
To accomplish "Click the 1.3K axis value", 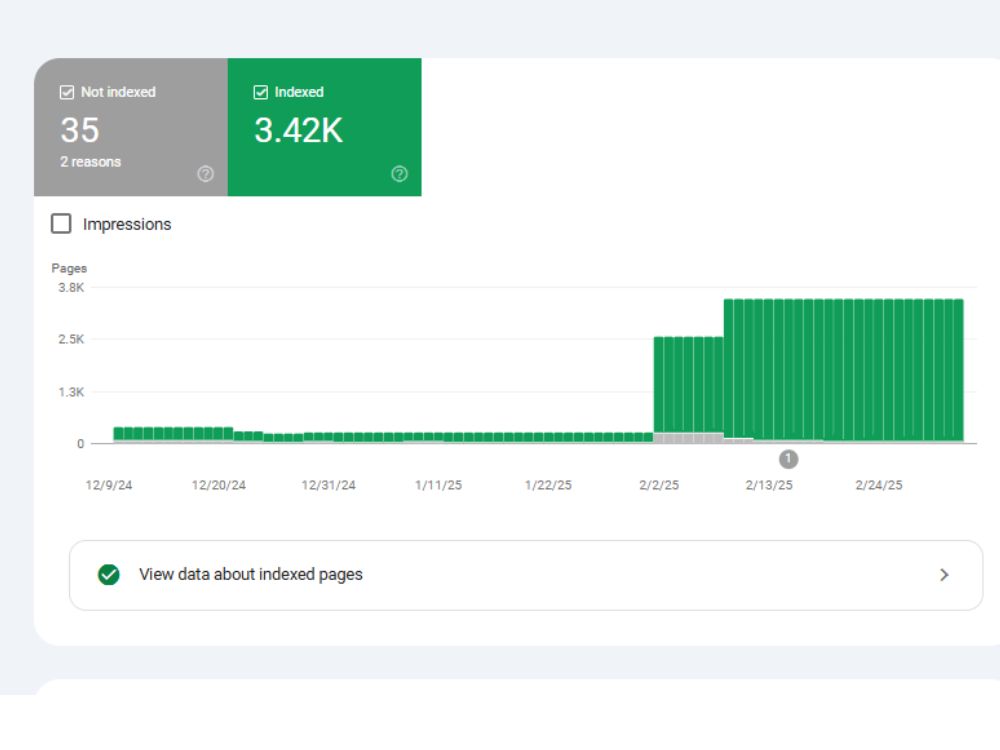I will (71, 392).
